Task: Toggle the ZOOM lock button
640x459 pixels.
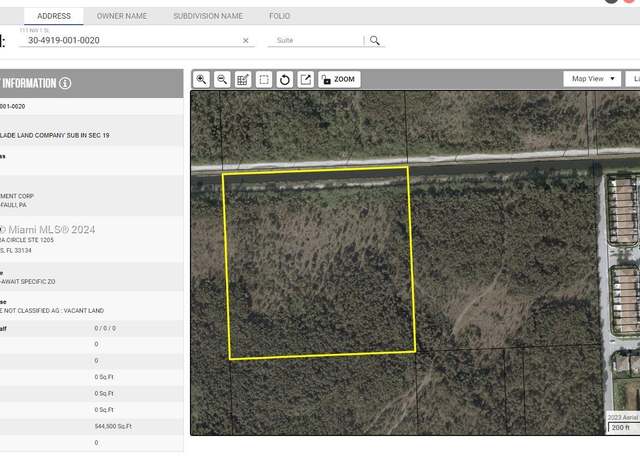Action: 339,79
